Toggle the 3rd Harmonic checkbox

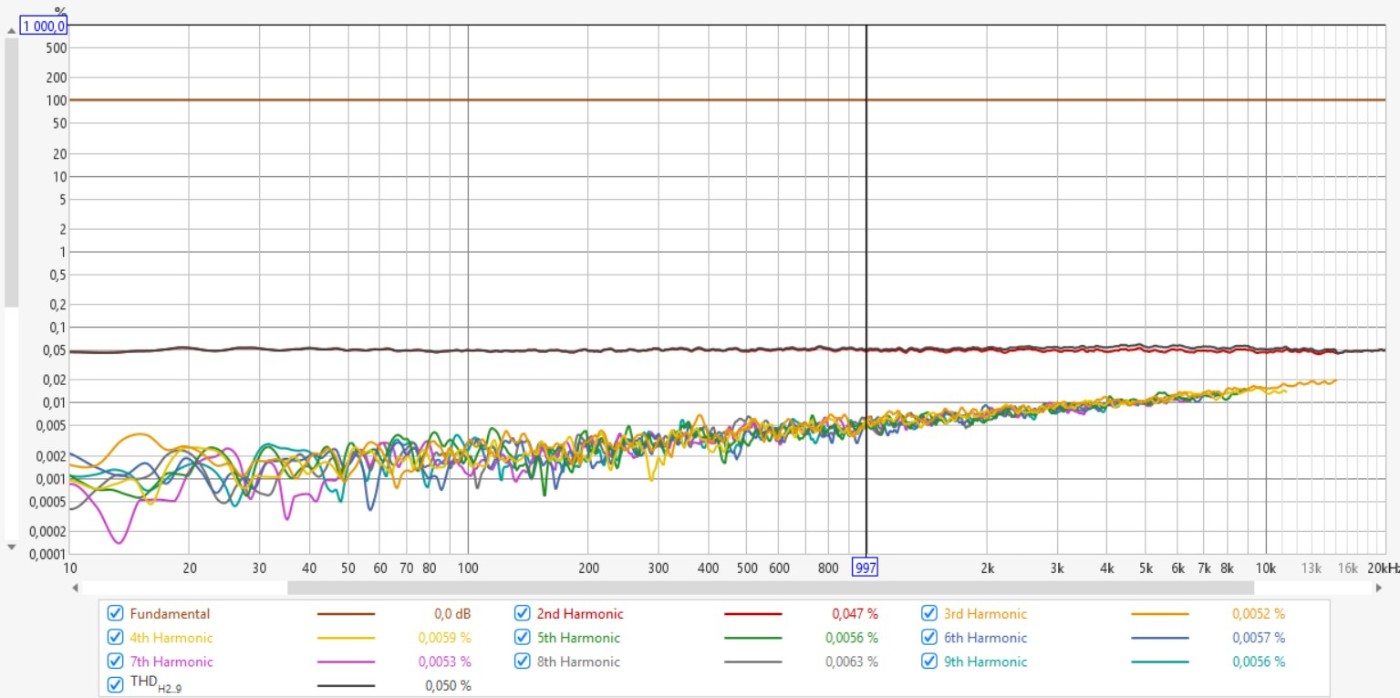tap(929, 614)
